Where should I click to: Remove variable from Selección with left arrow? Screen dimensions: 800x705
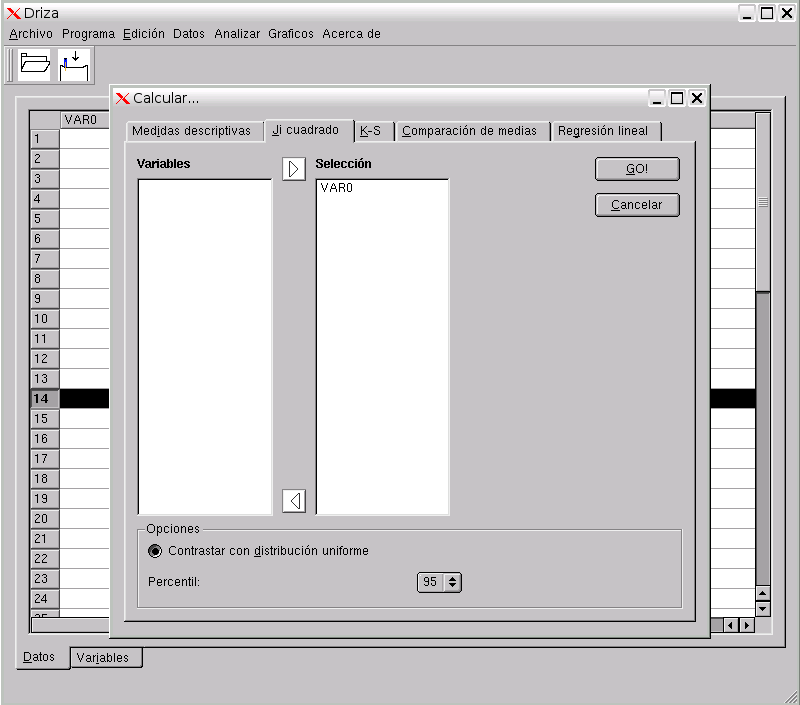click(x=294, y=500)
